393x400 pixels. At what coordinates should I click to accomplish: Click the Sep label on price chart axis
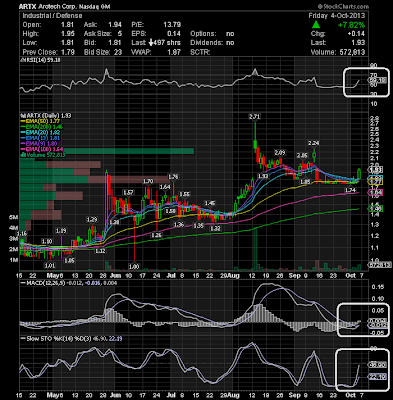(294, 276)
